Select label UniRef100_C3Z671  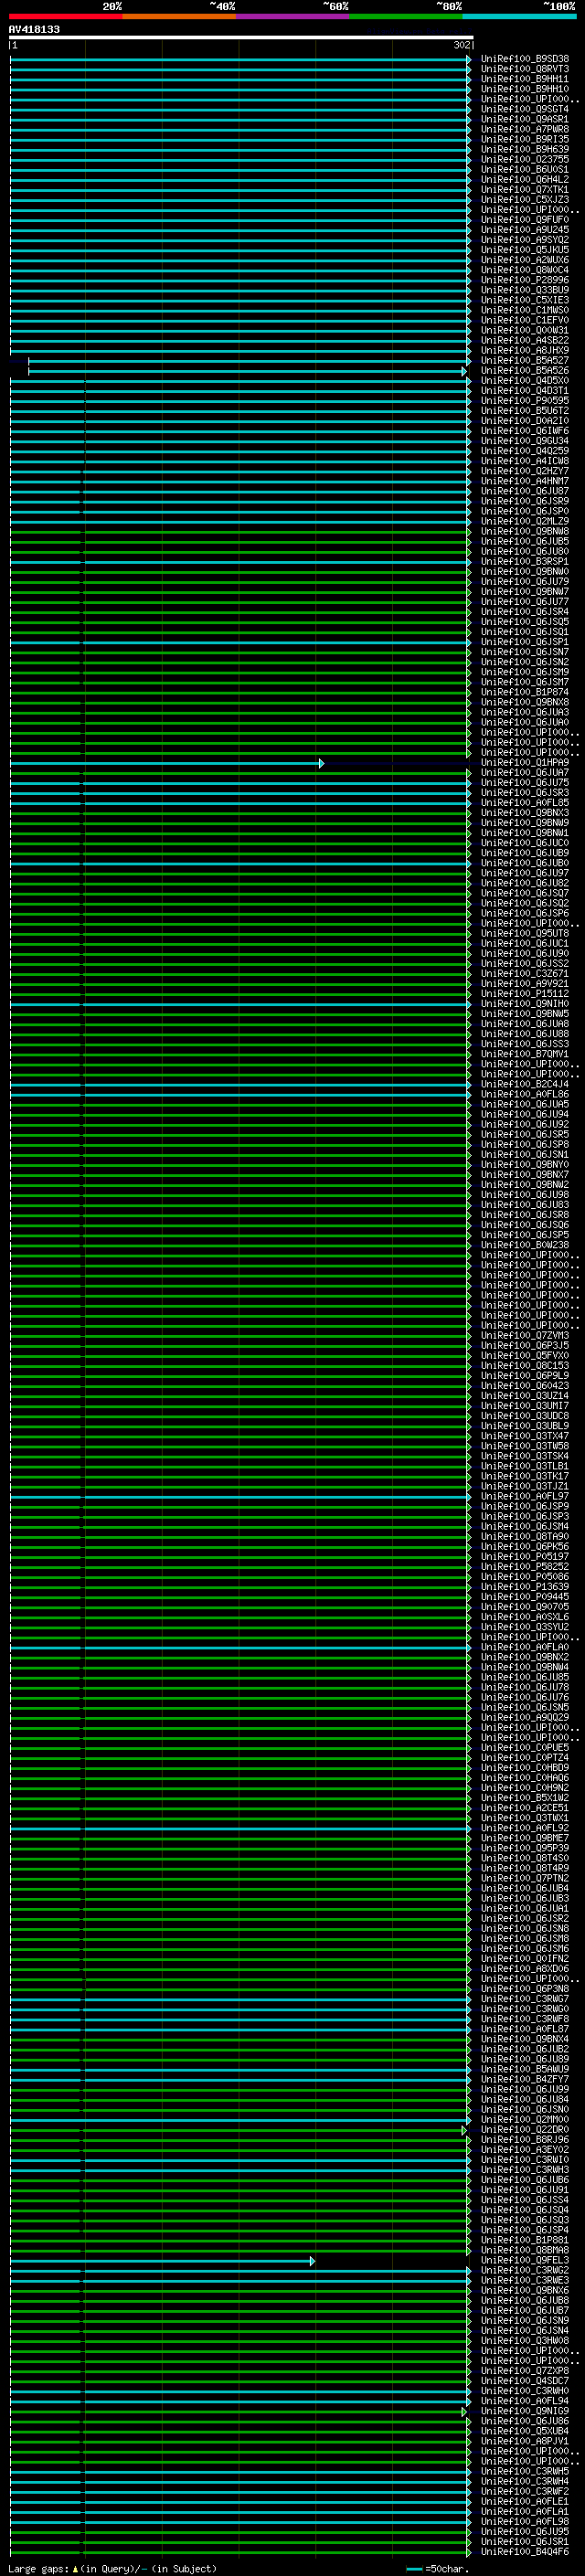(x=524, y=974)
